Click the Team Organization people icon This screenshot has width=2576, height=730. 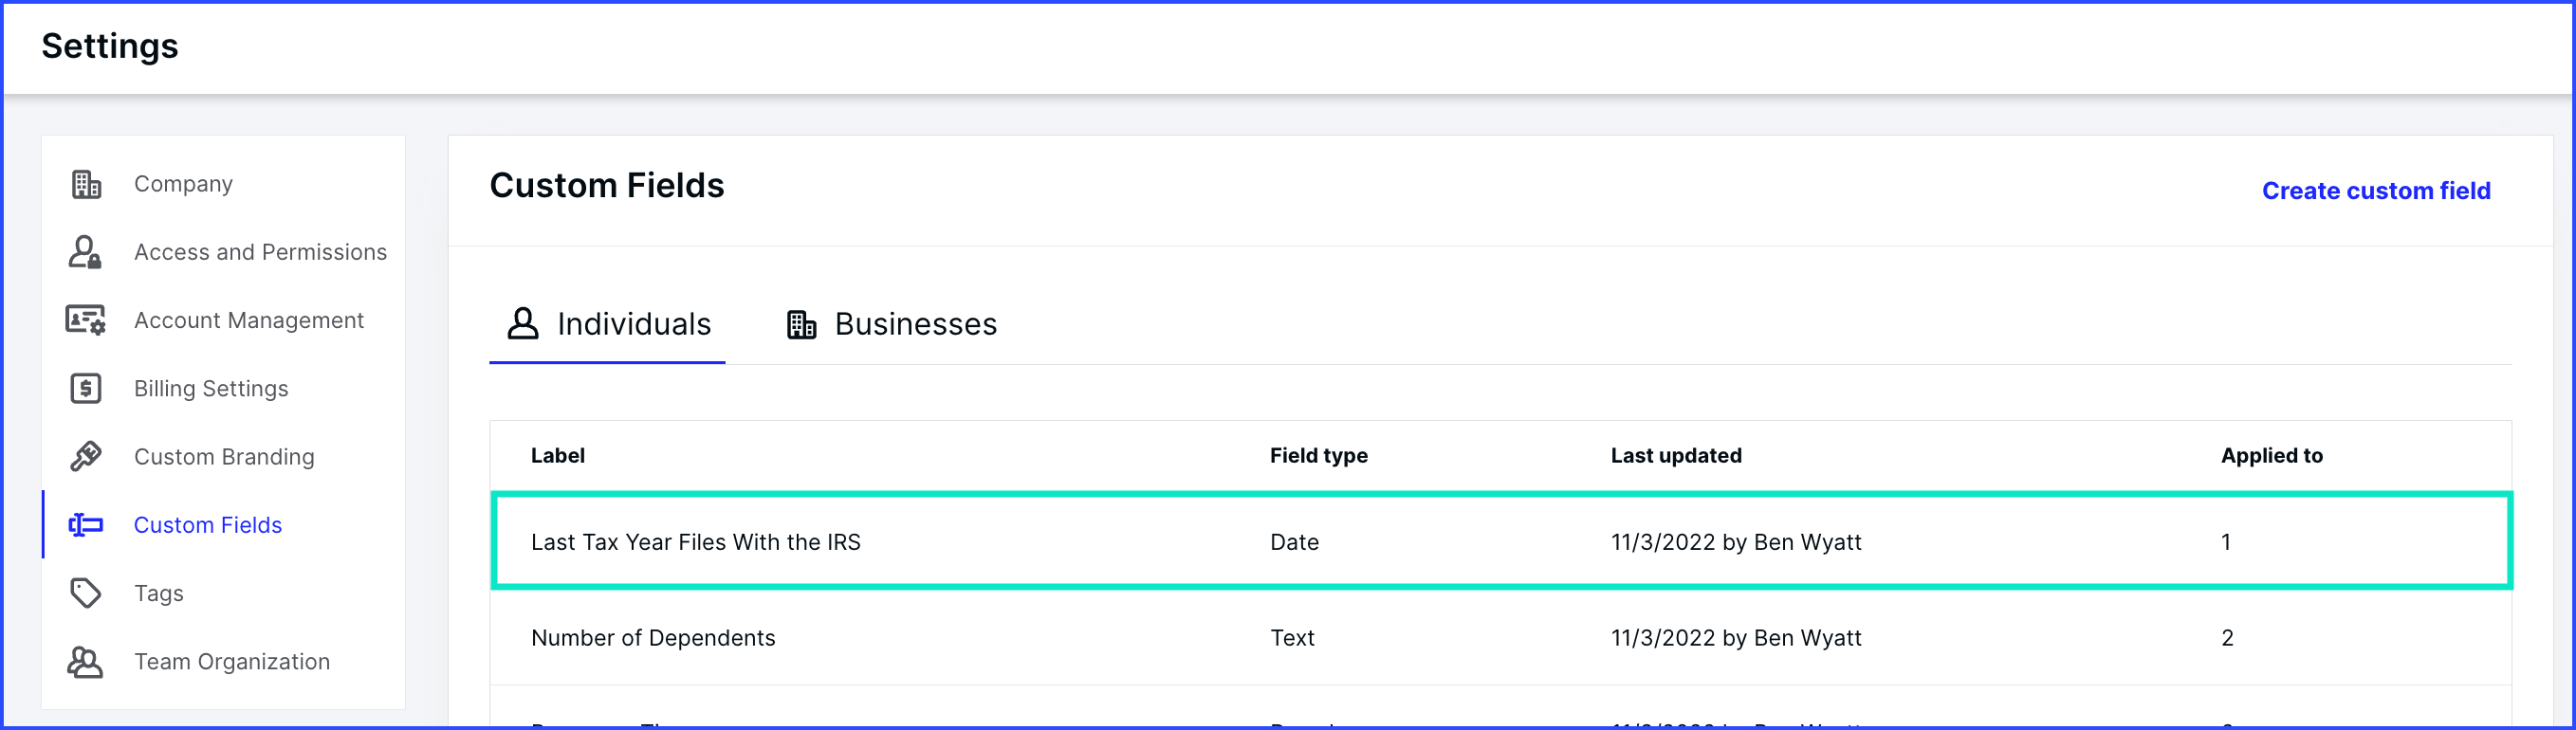pyautogui.click(x=85, y=662)
